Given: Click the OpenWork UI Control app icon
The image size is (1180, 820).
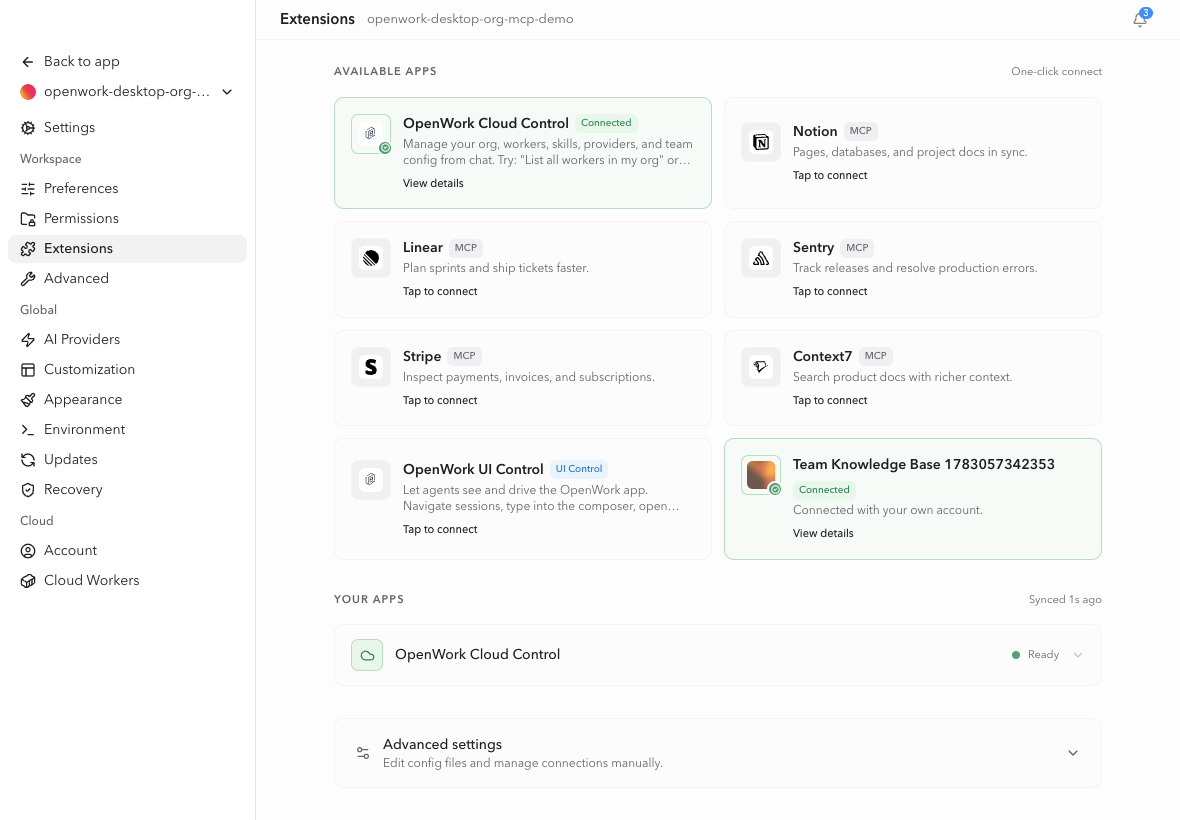Looking at the screenshot, I should 371,480.
